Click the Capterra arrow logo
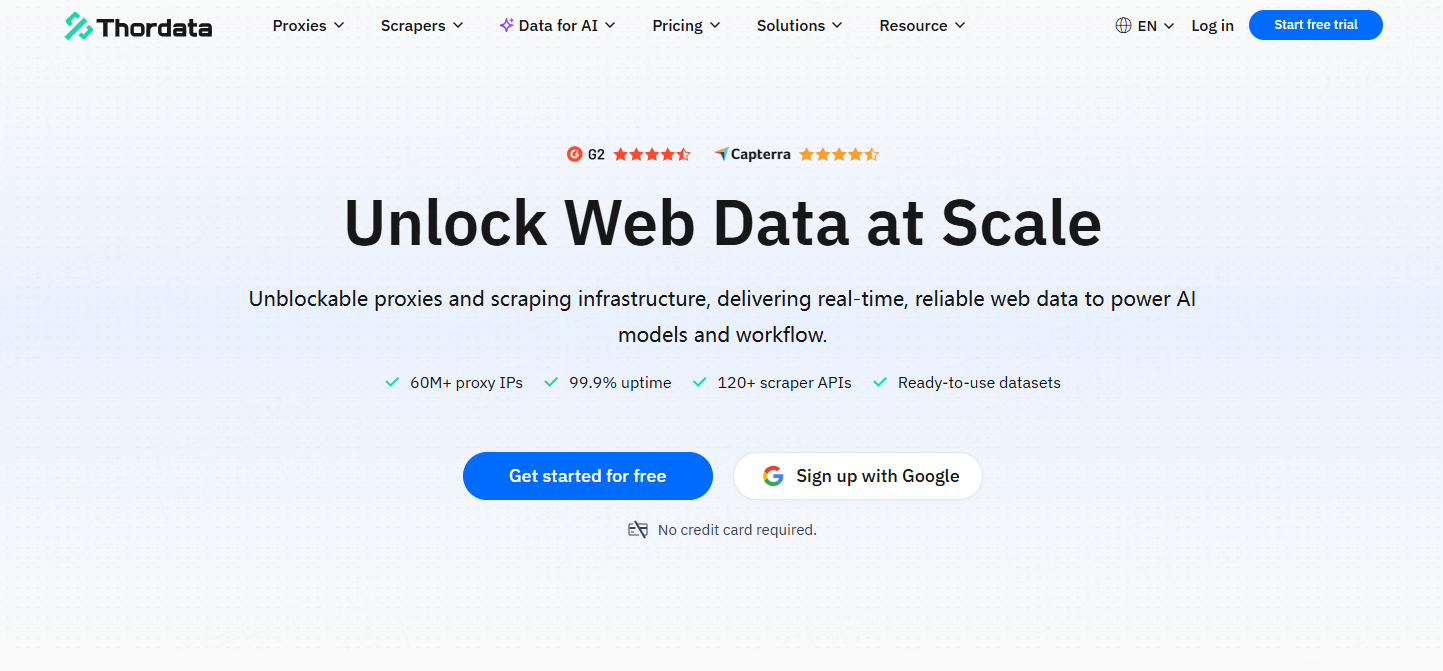Screen dimensions: 1443x671 click(721, 154)
